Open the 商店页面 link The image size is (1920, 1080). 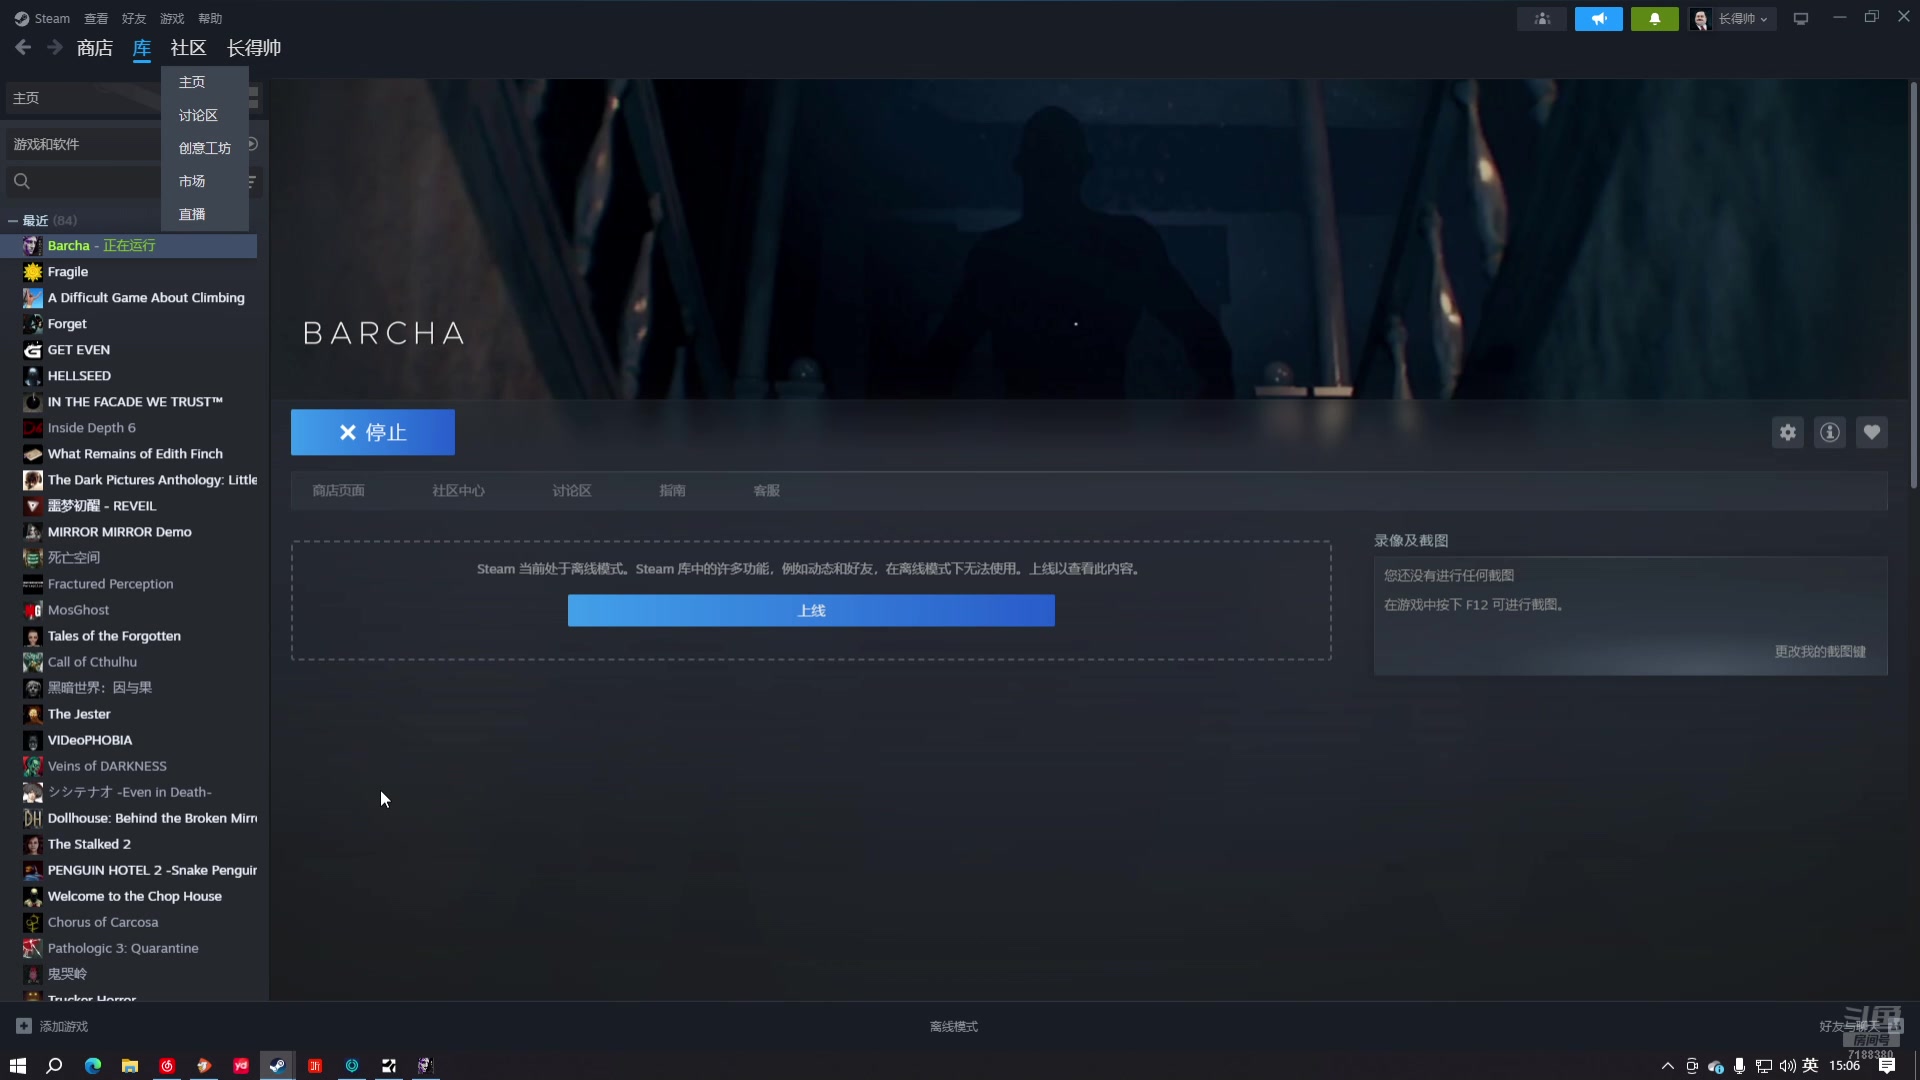(338, 491)
